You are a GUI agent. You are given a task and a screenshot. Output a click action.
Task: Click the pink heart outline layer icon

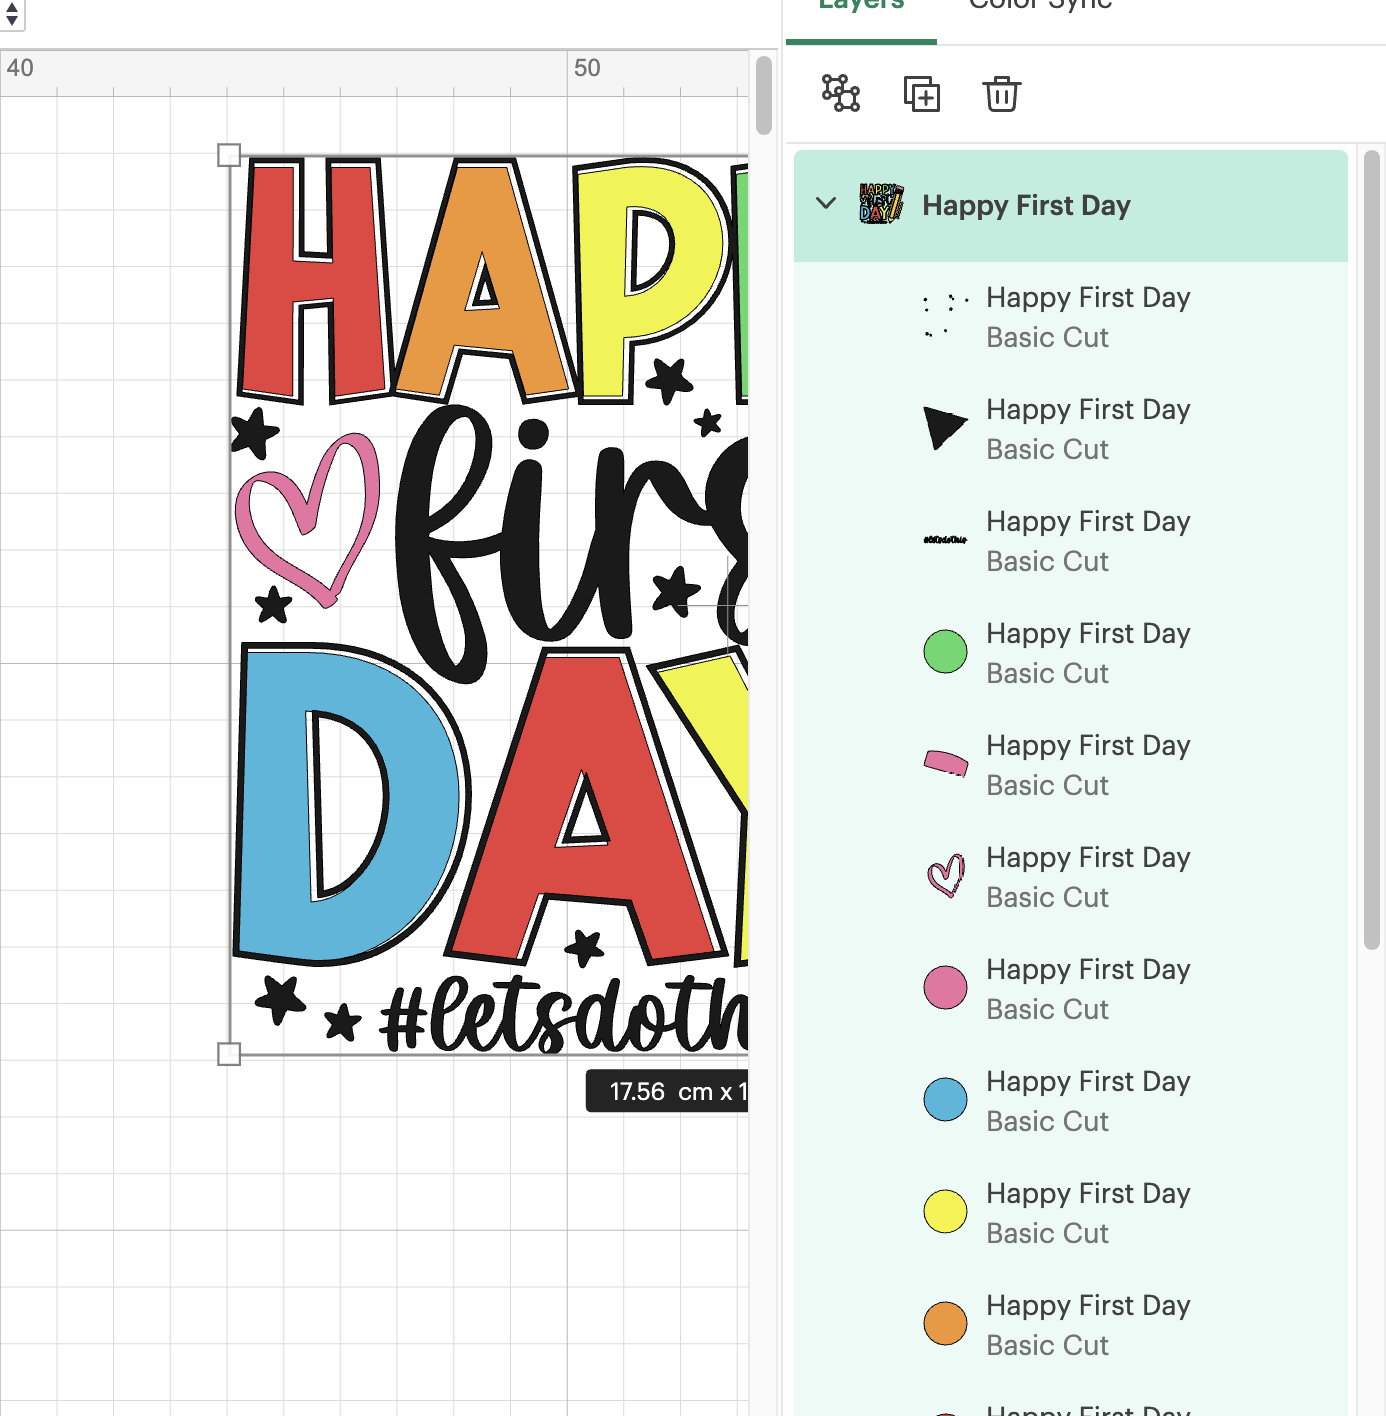pyautogui.click(x=944, y=876)
